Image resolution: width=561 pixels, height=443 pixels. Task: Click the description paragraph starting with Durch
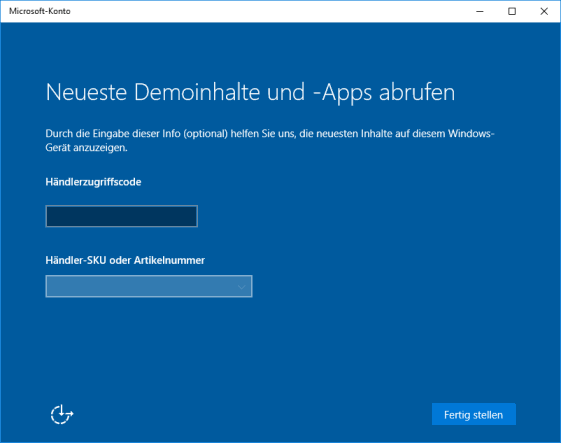coord(270,140)
